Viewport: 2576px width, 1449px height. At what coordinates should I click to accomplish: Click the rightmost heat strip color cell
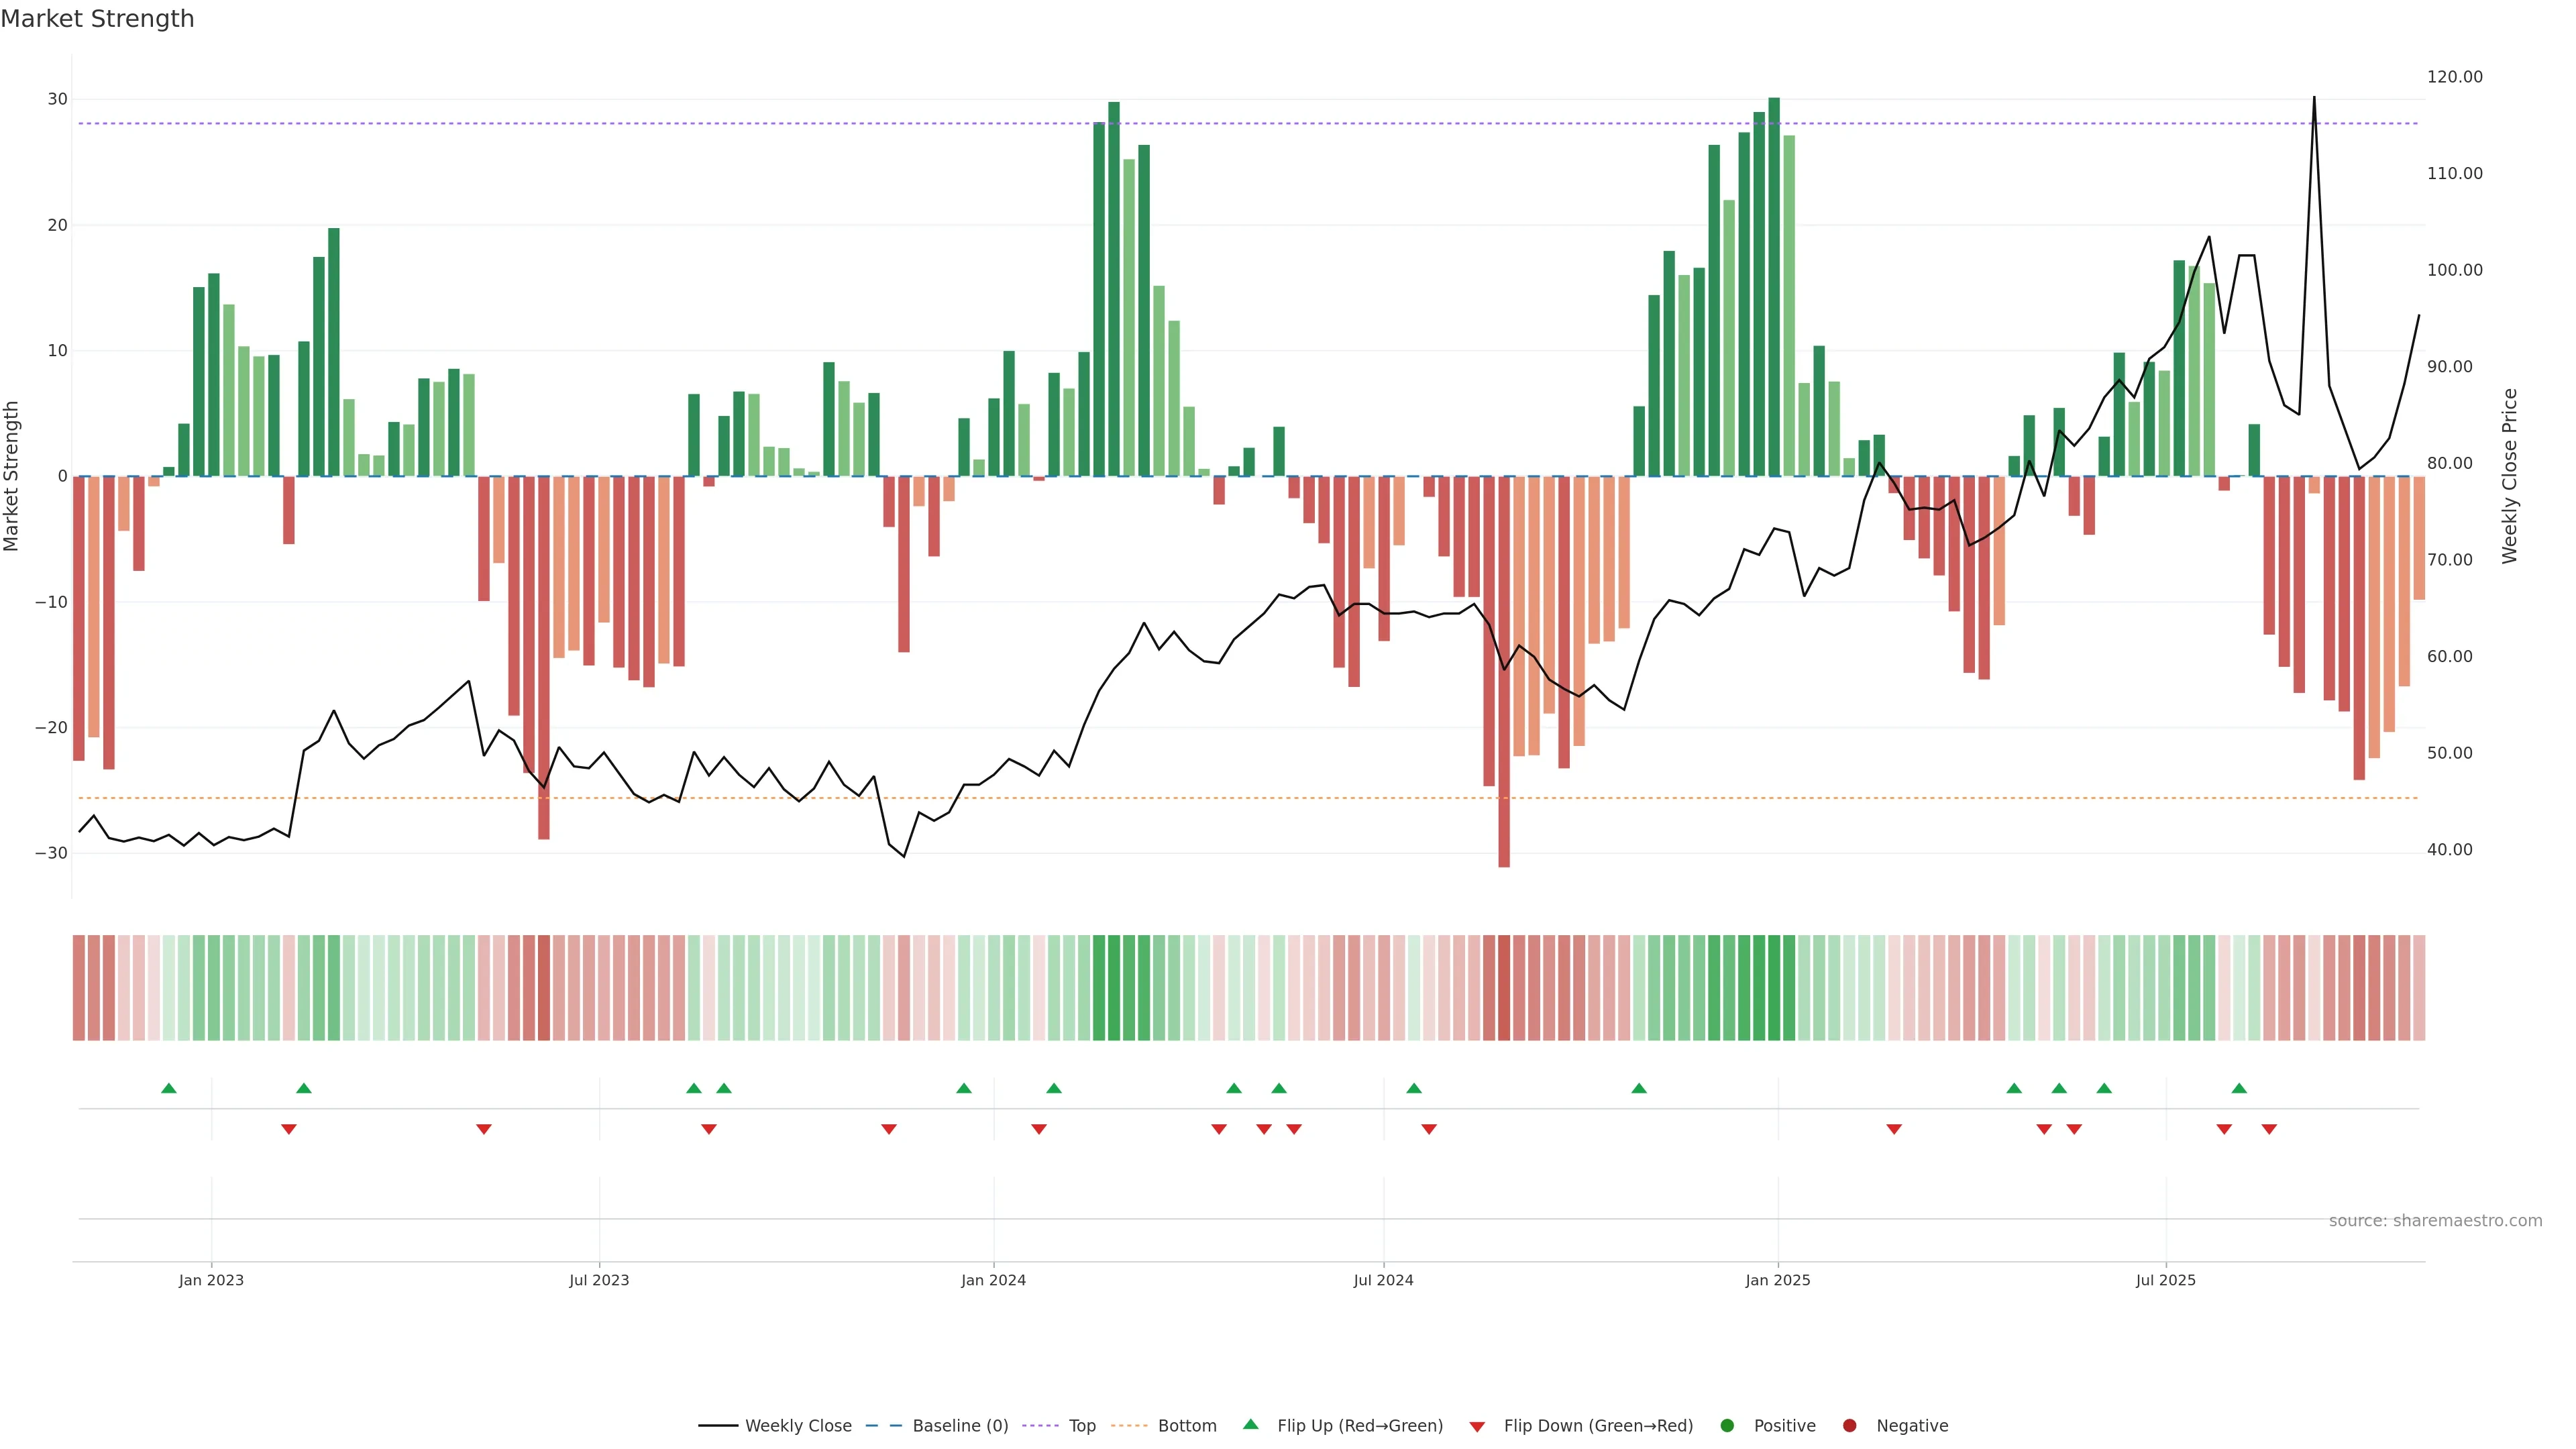pyautogui.click(x=2419, y=987)
